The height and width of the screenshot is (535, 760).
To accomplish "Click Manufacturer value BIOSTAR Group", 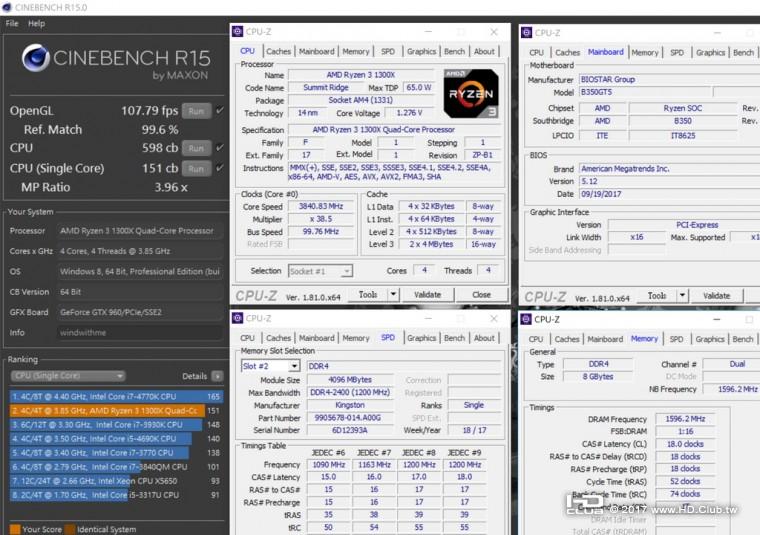I will [x=669, y=79].
